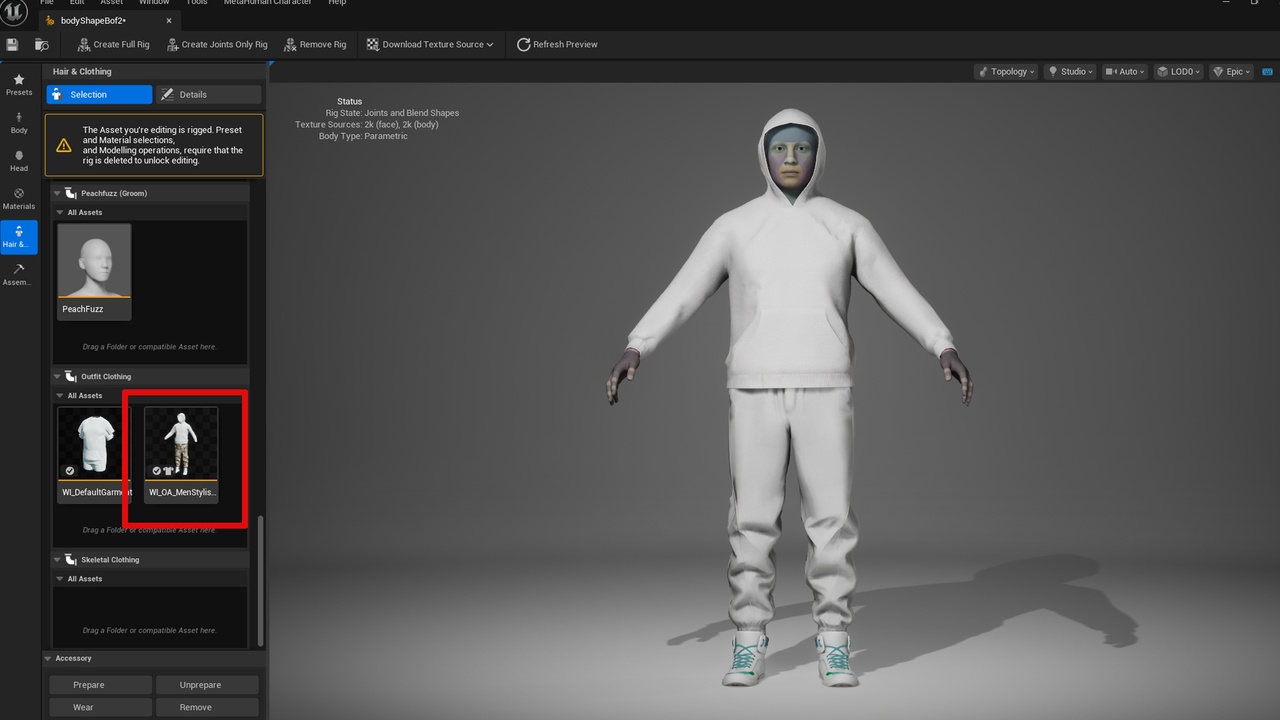Click the Rig State status text
This screenshot has width=1280, height=720.
pos(392,113)
